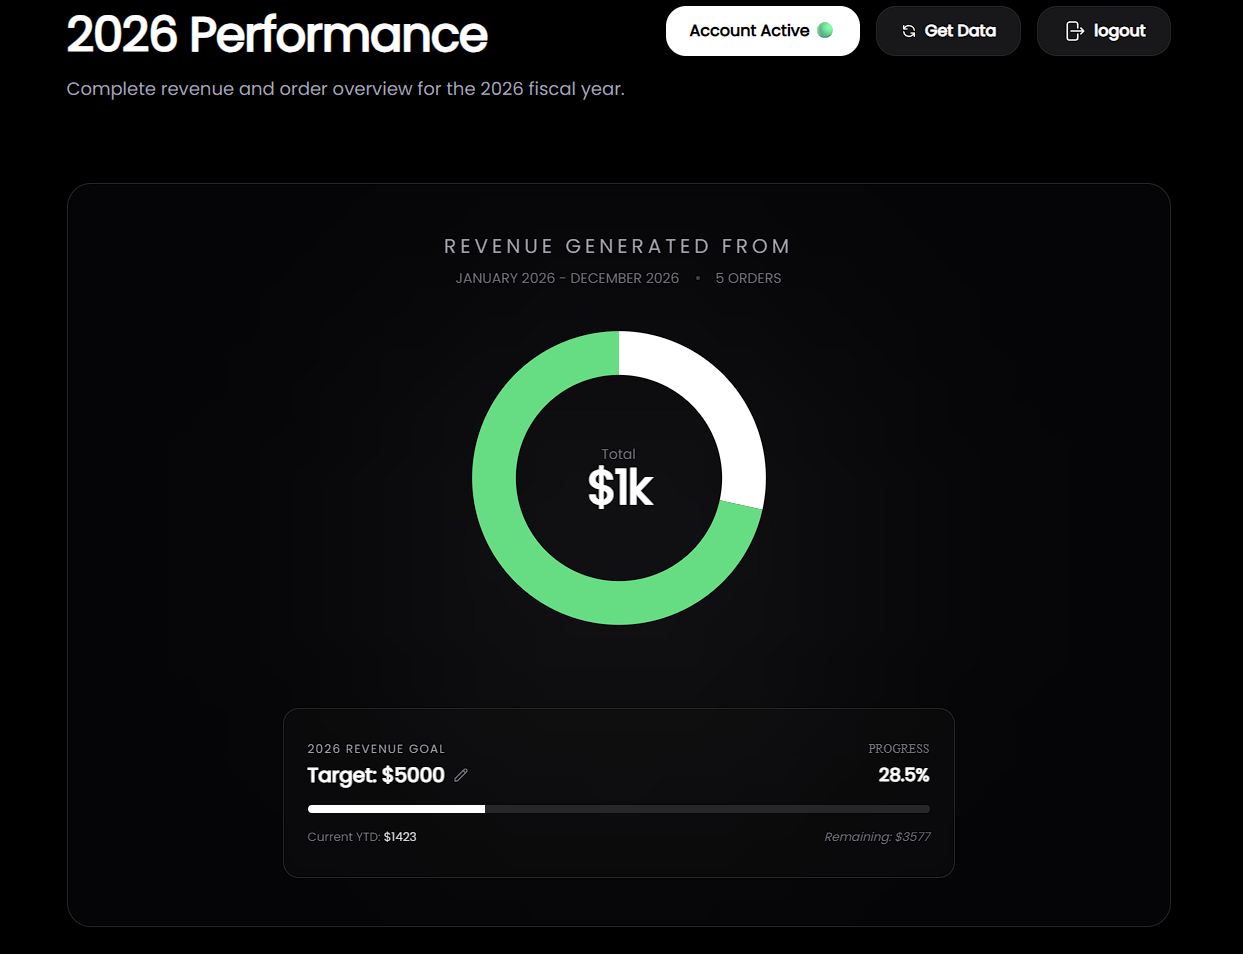Click the Target: $5000 goal text

(376, 775)
